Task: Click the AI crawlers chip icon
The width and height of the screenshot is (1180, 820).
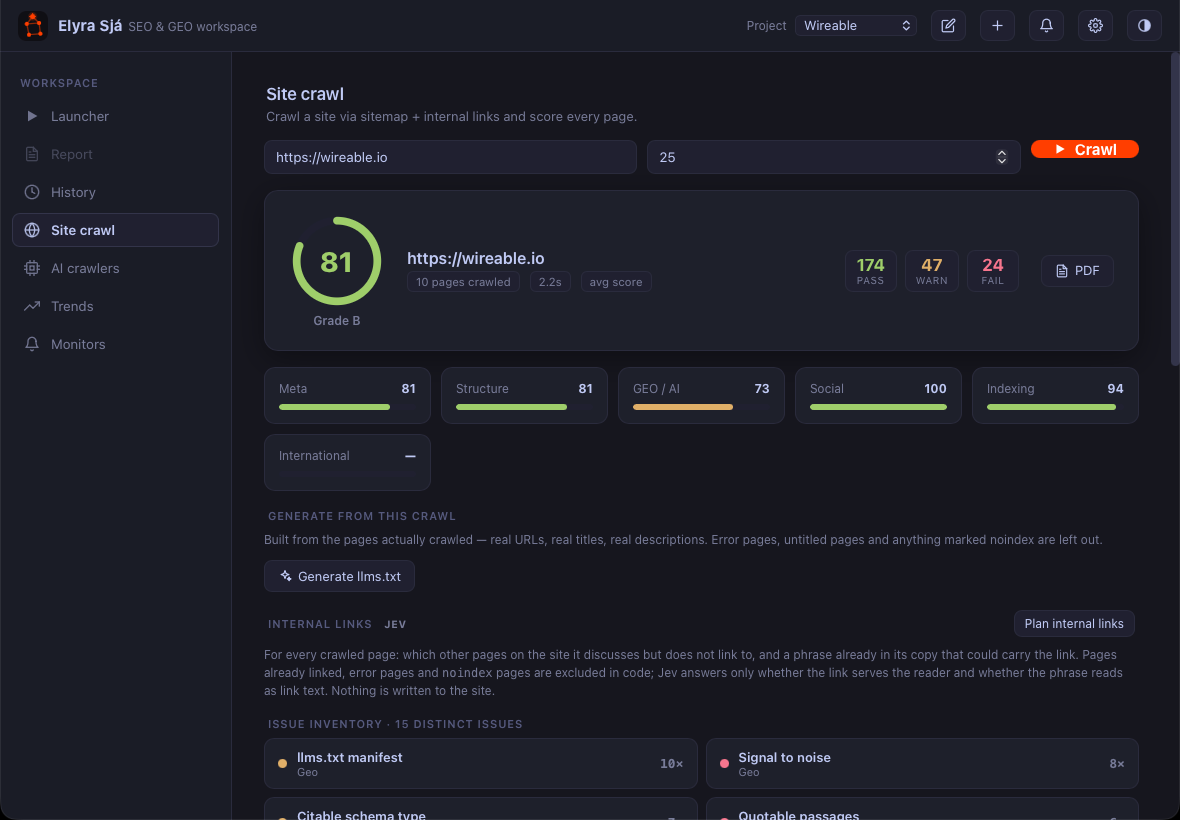Action: coord(32,269)
